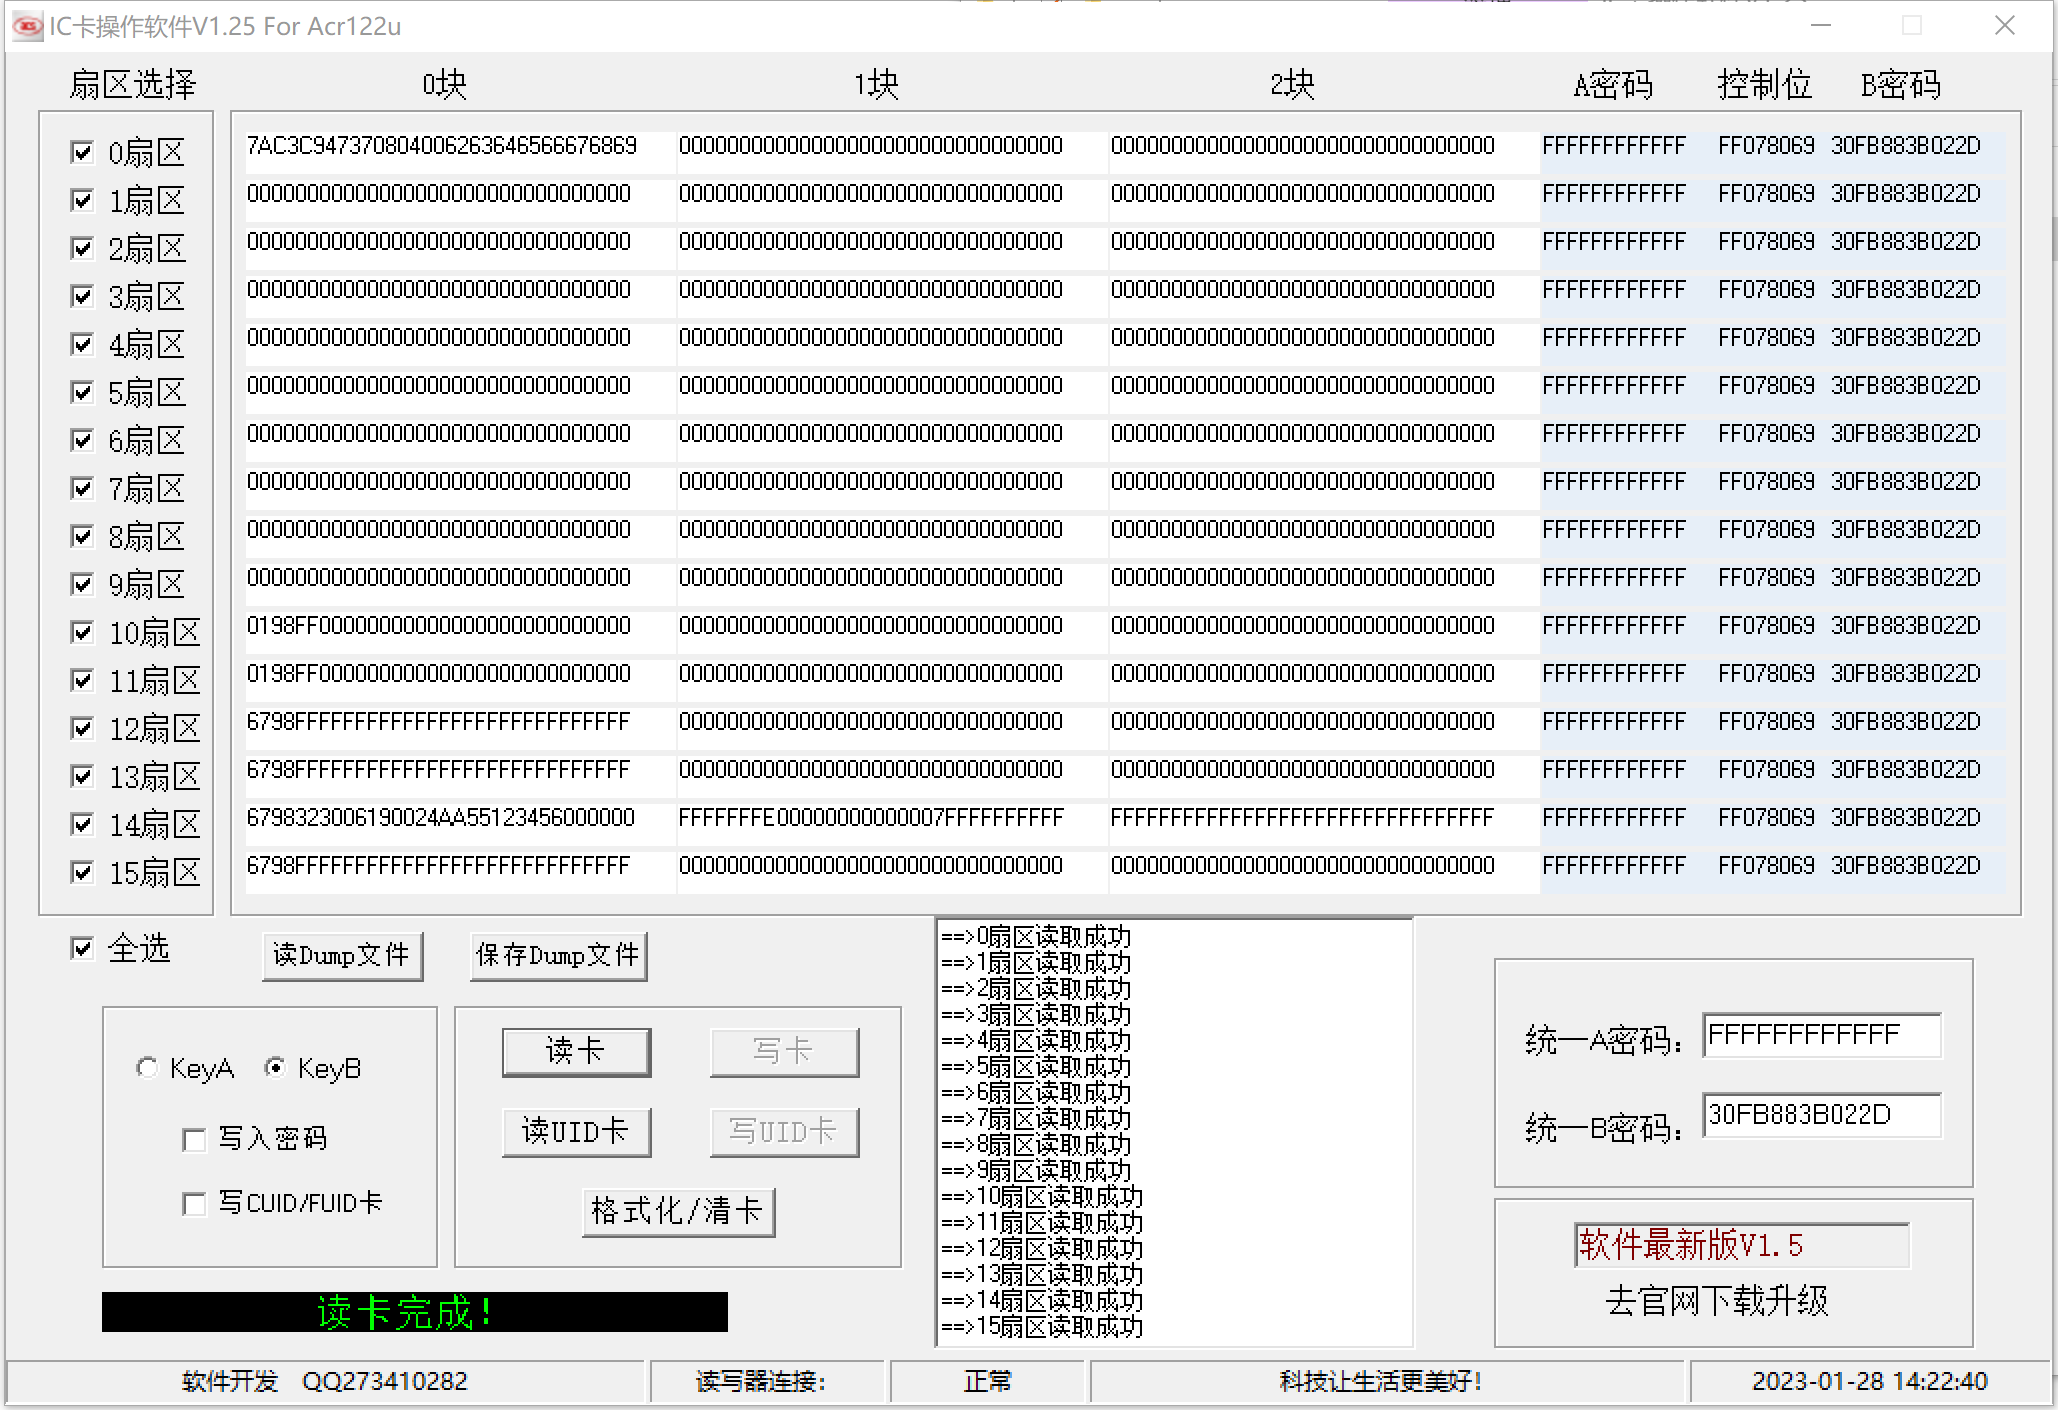Click the 读UID卡 button
The image size is (2058, 1410).
coord(576,1132)
